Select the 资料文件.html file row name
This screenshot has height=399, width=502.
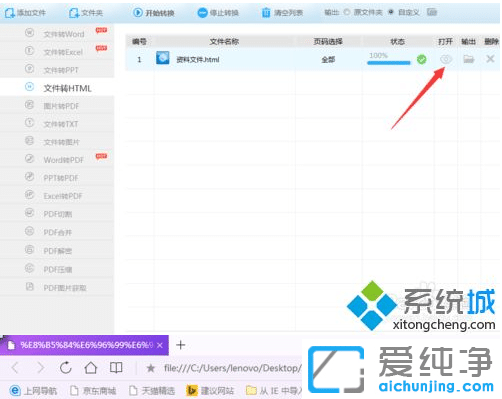198,60
